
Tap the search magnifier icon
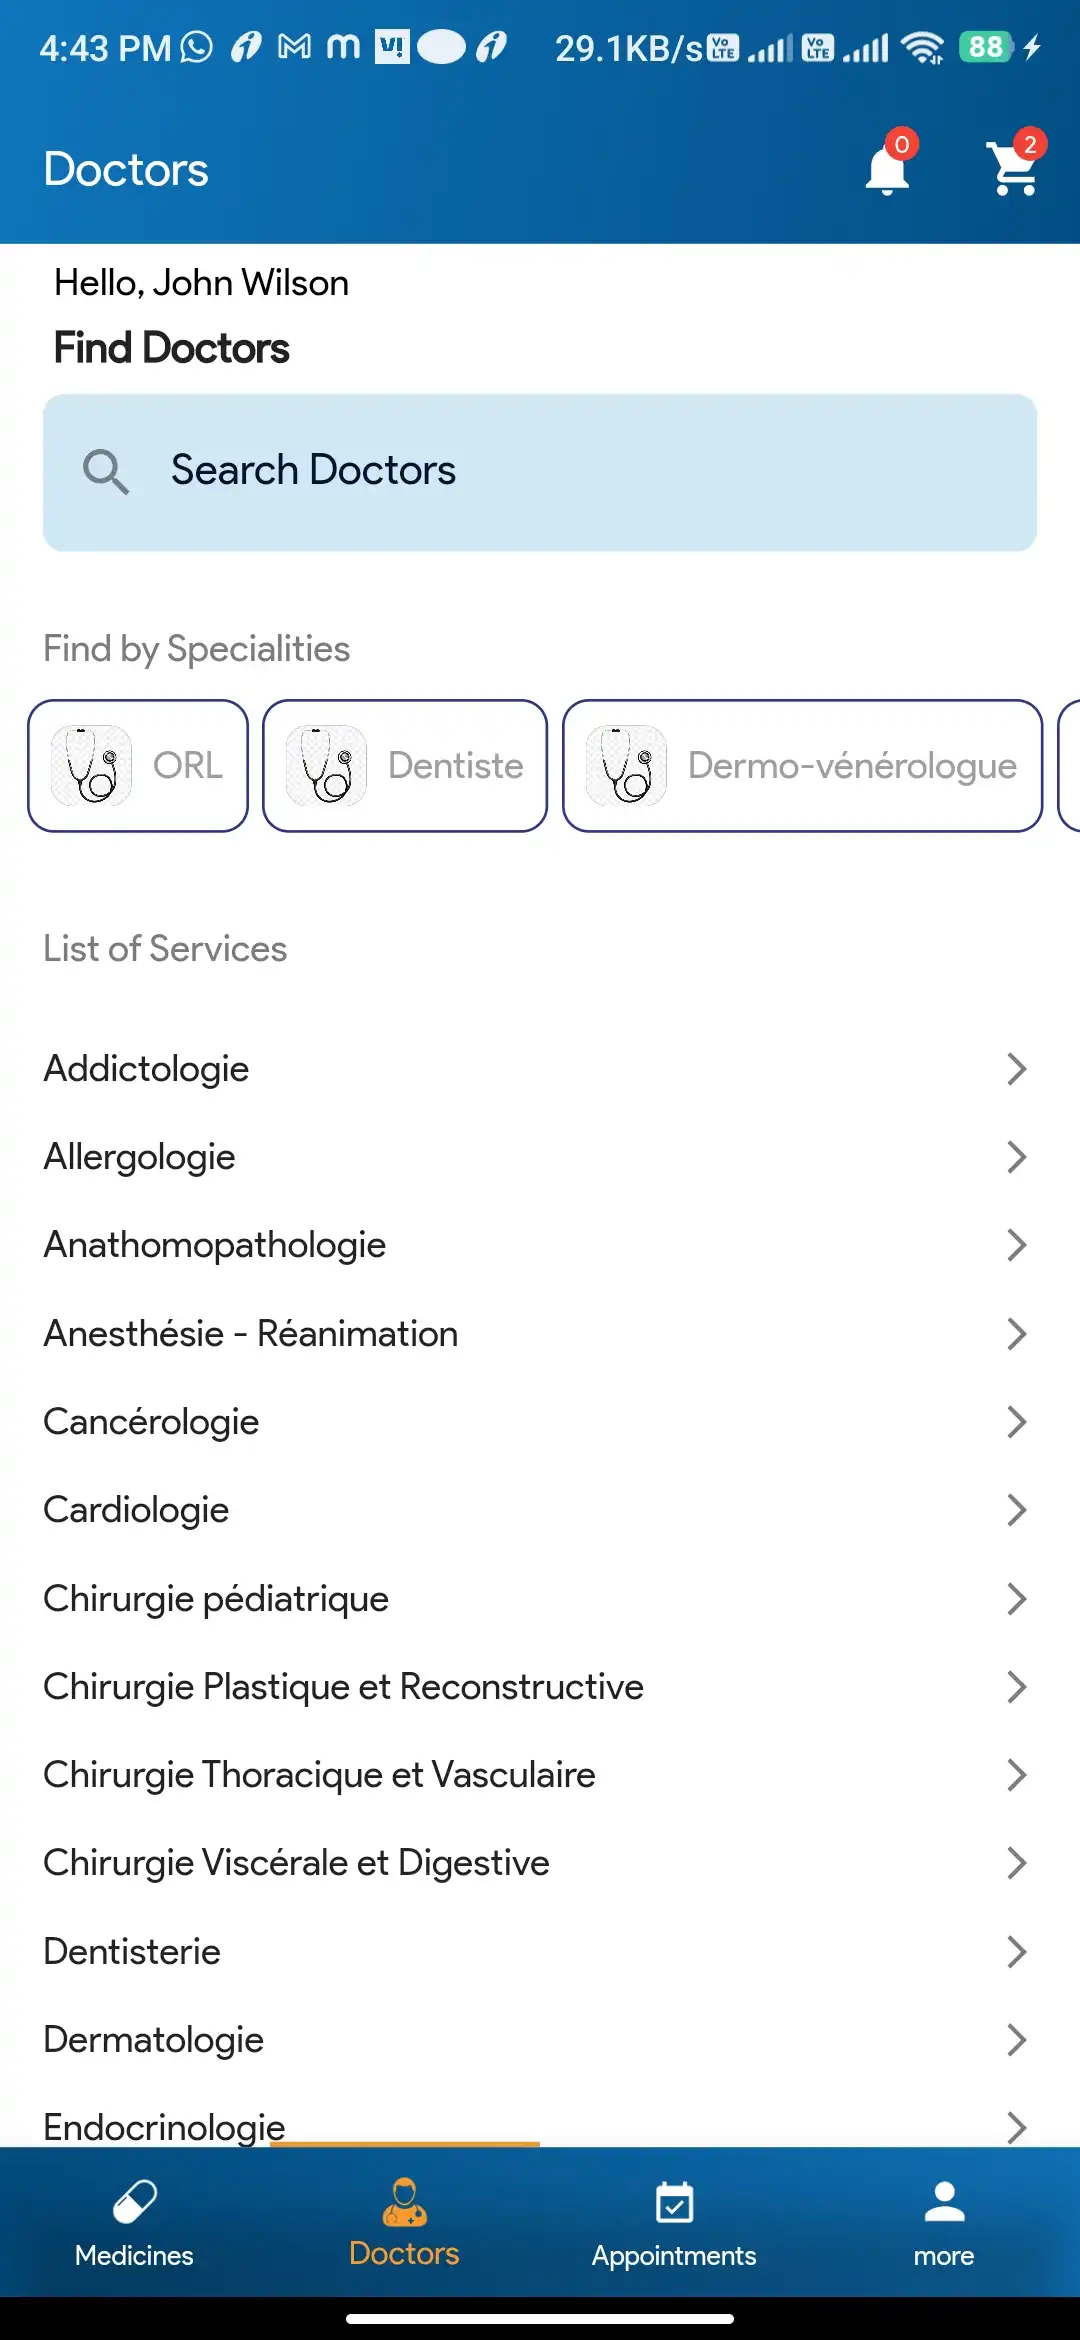tap(105, 471)
